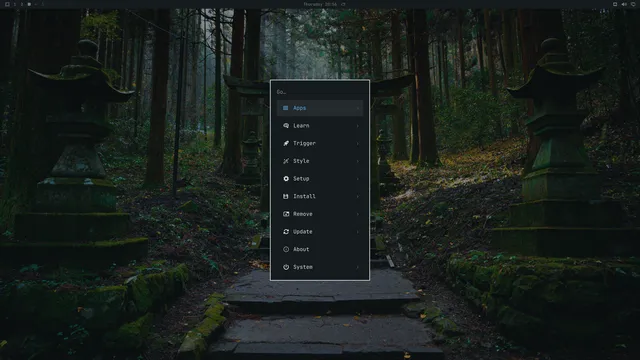
Task: Click the Update refresh-arrows icon
Action: (x=286, y=231)
